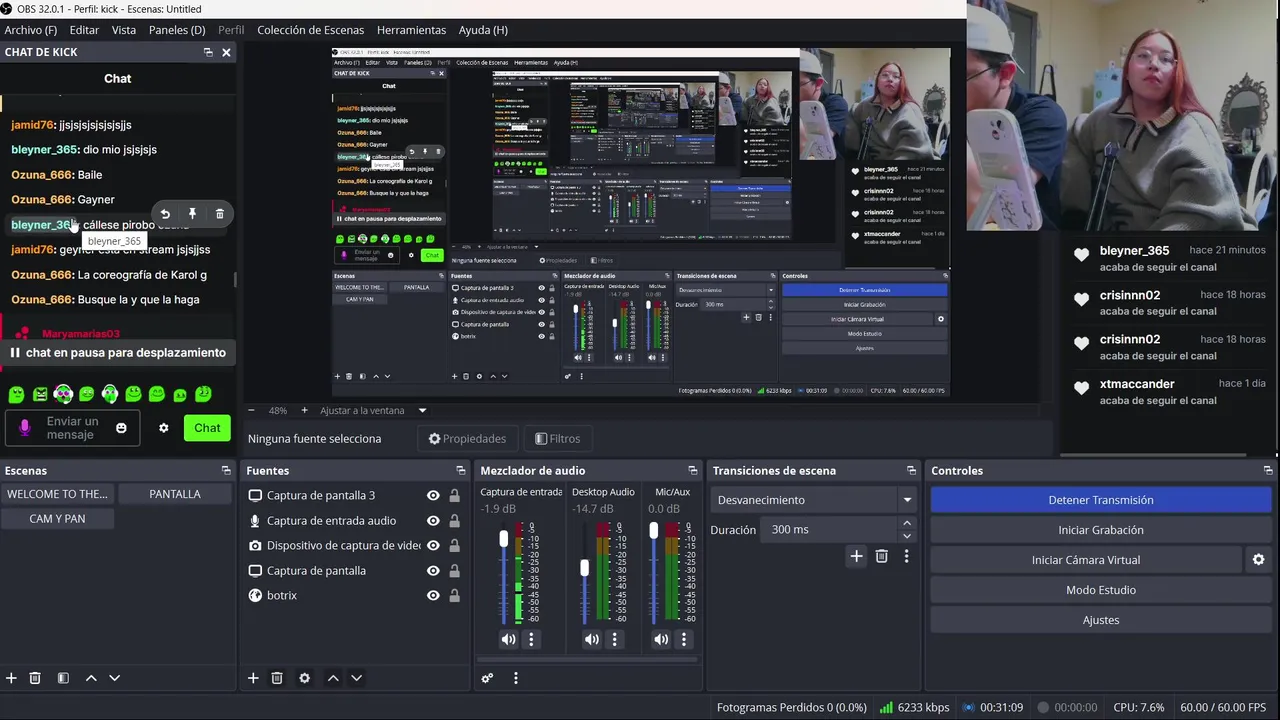Reply to the hovered chat message

tap(165, 214)
